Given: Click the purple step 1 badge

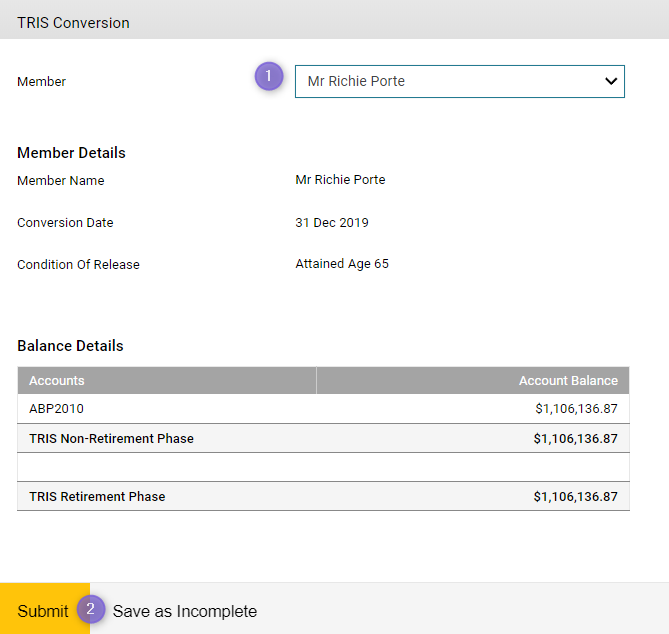Looking at the screenshot, I should [269, 77].
